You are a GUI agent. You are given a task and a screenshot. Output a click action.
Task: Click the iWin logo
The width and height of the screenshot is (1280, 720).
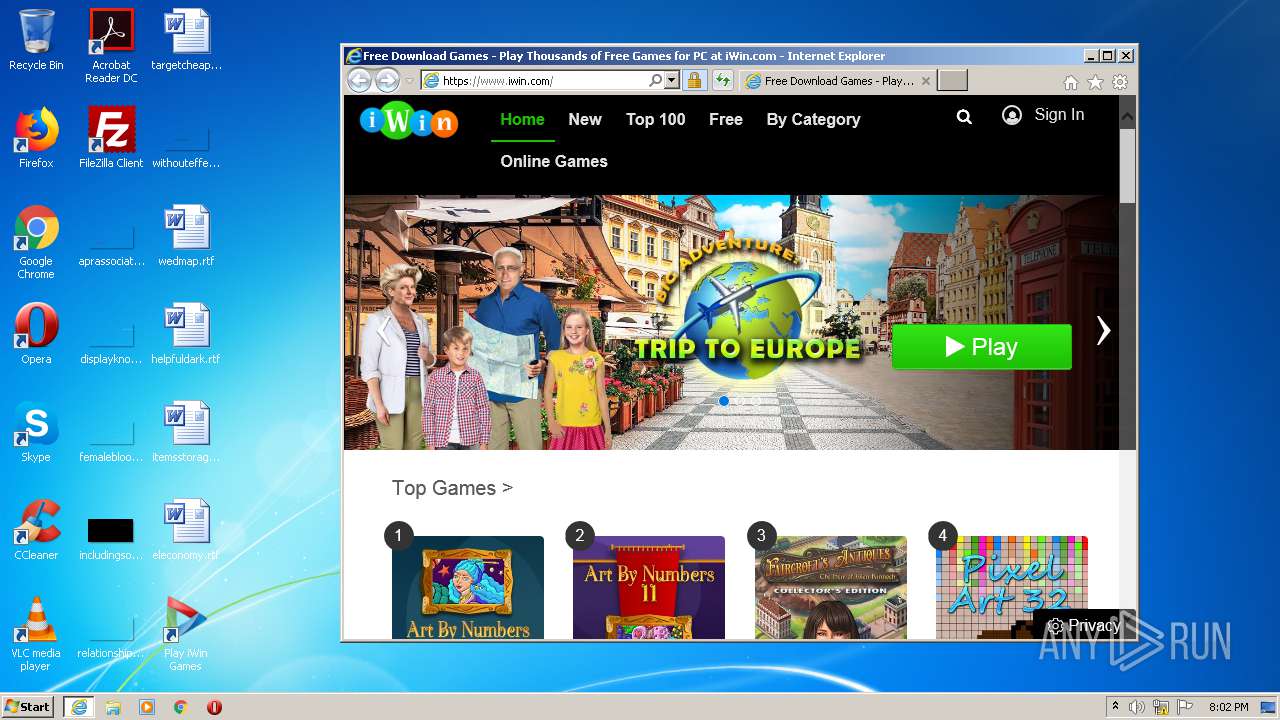pyautogui.click(x=409, y=122)
